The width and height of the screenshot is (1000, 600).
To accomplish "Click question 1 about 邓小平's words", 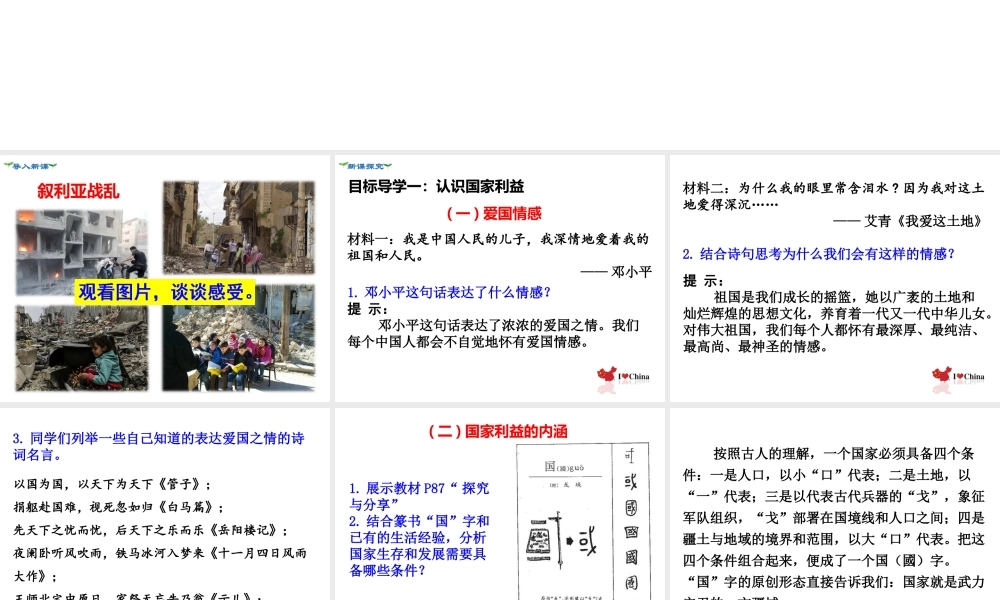I will [449, 292].
